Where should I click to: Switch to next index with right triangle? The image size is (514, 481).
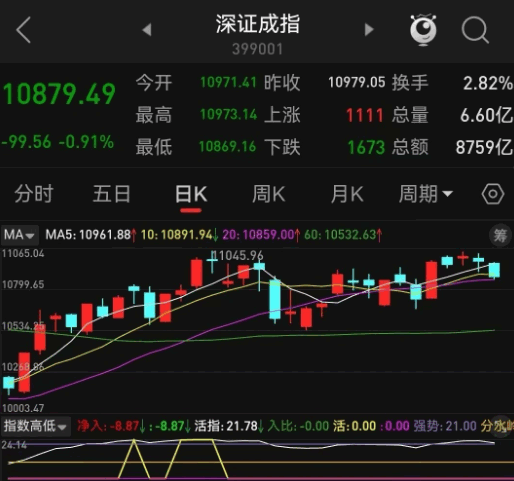coord(369,29)
